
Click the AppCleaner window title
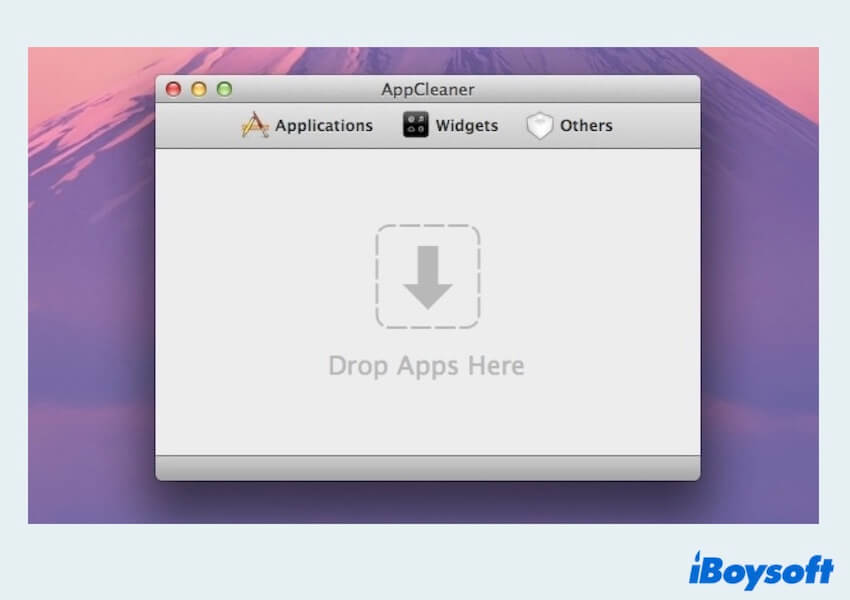pyautogui.click(x=428, y=89)
